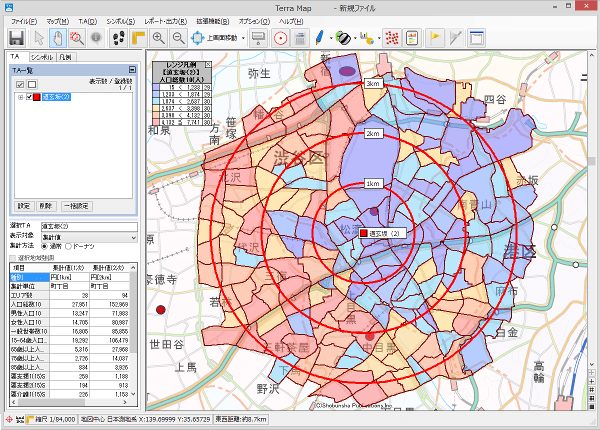Open the オプション(O) menu

(254, 21)
